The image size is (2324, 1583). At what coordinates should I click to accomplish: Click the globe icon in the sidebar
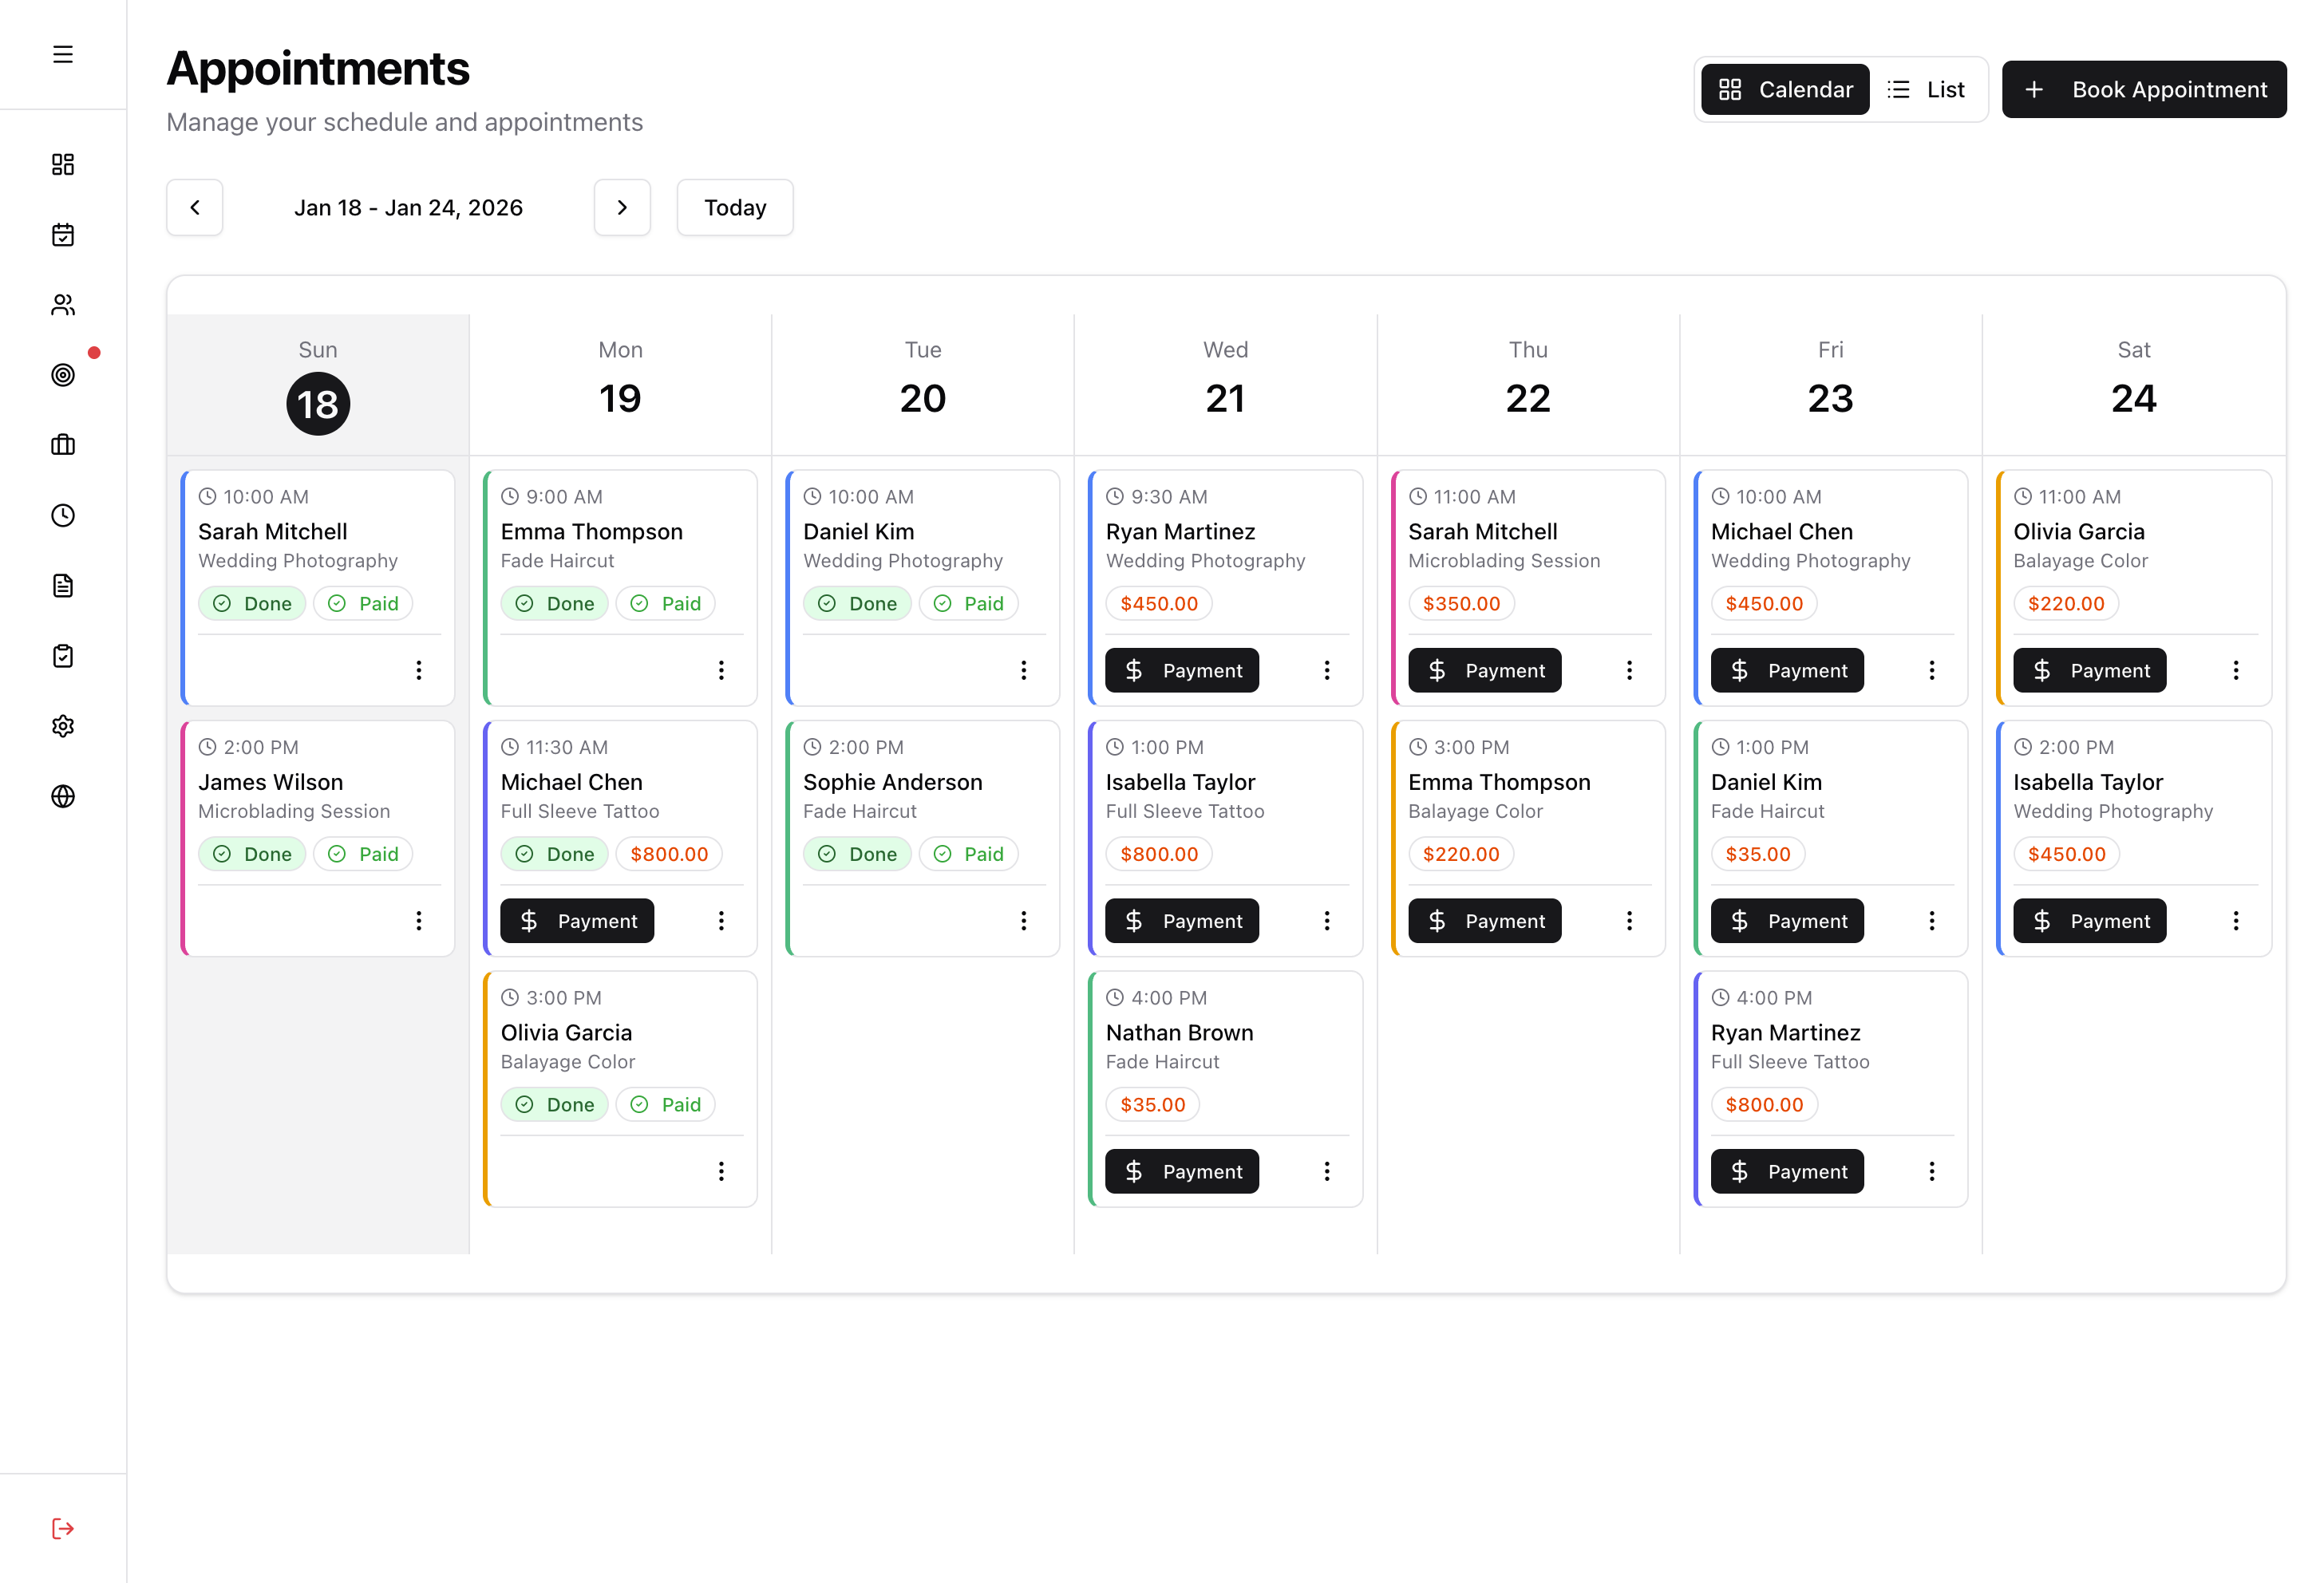click(62, 796)
